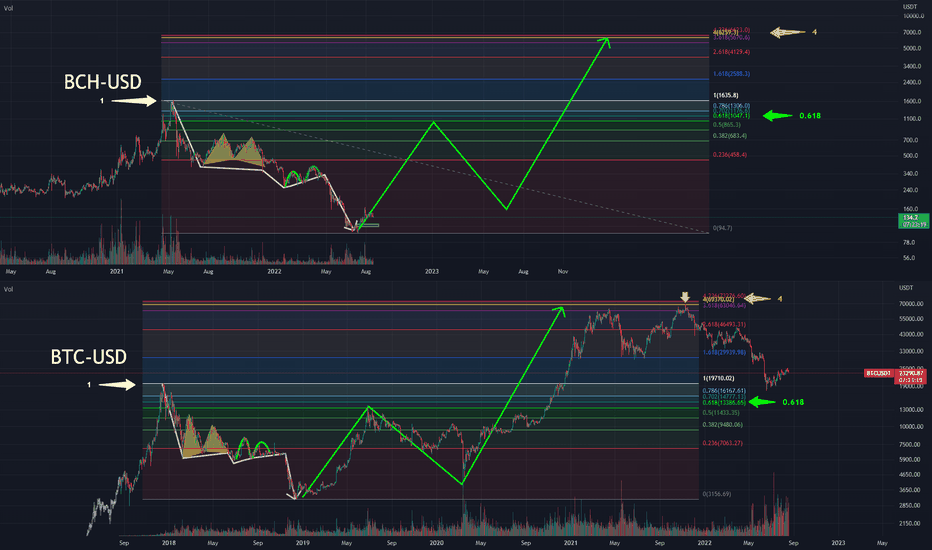
Task: Click the 2023 mark on the BTC time axis
Action: click(838, 543)
